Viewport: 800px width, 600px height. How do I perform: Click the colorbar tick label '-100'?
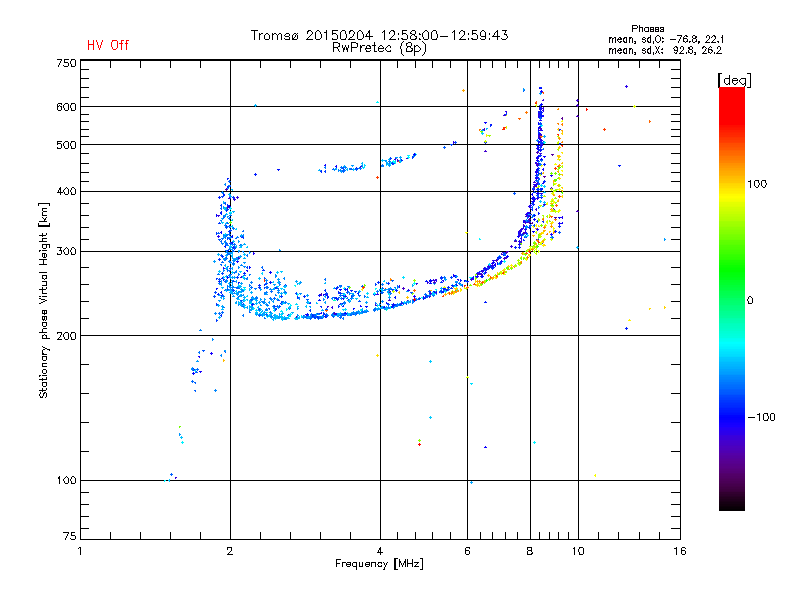(x=762, y=417)
